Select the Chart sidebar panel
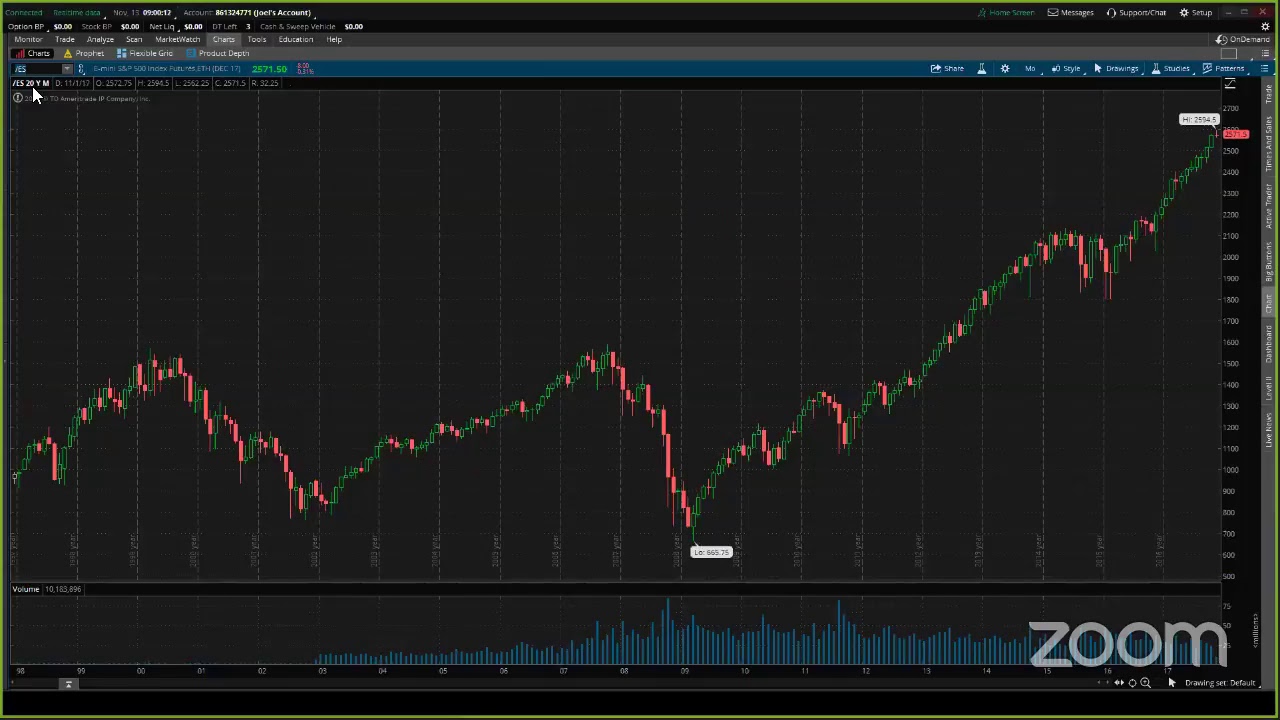 pos(1269,304)
